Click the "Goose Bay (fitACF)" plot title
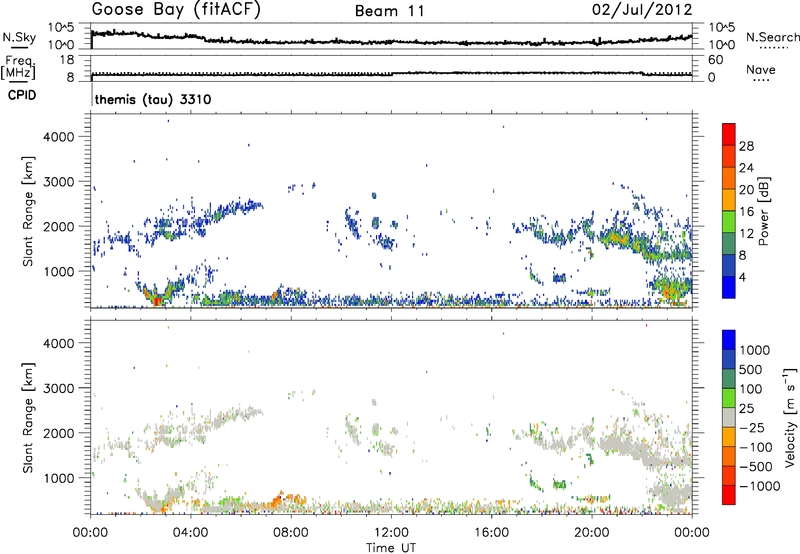 coord(176,10)
